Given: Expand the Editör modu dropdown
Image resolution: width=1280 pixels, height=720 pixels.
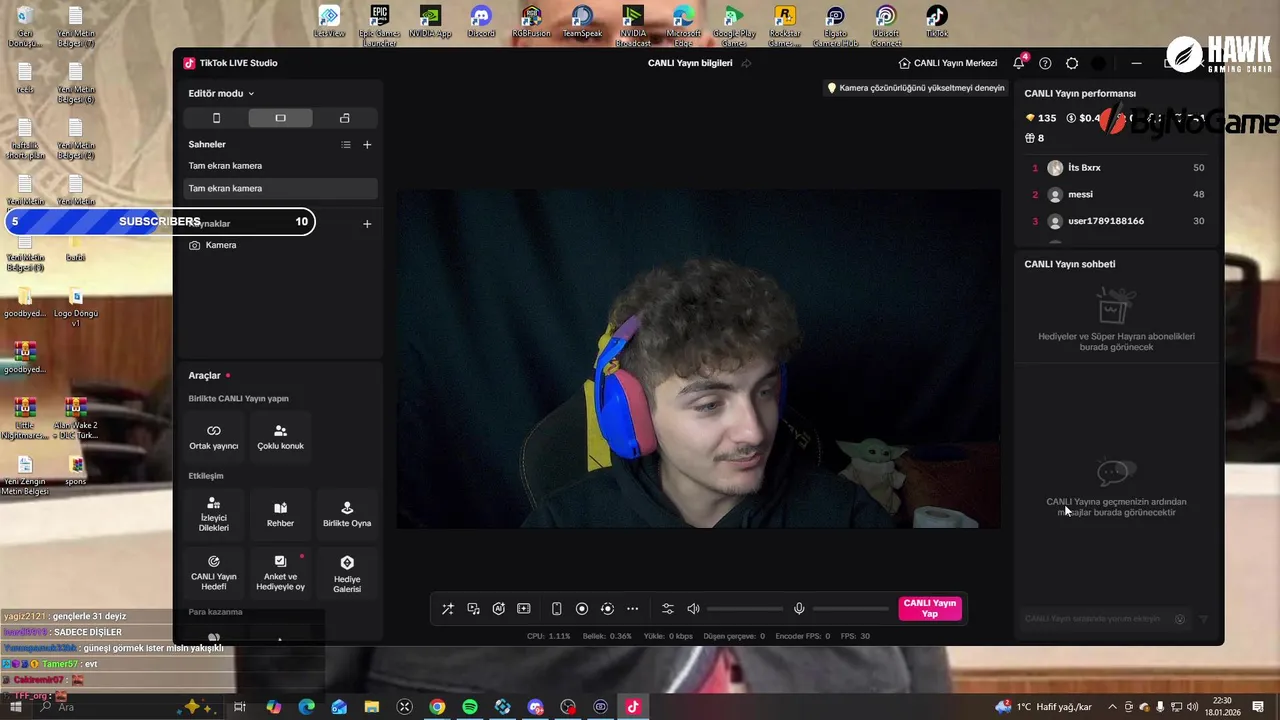Looking at the screenshot, I should (221, 93).
